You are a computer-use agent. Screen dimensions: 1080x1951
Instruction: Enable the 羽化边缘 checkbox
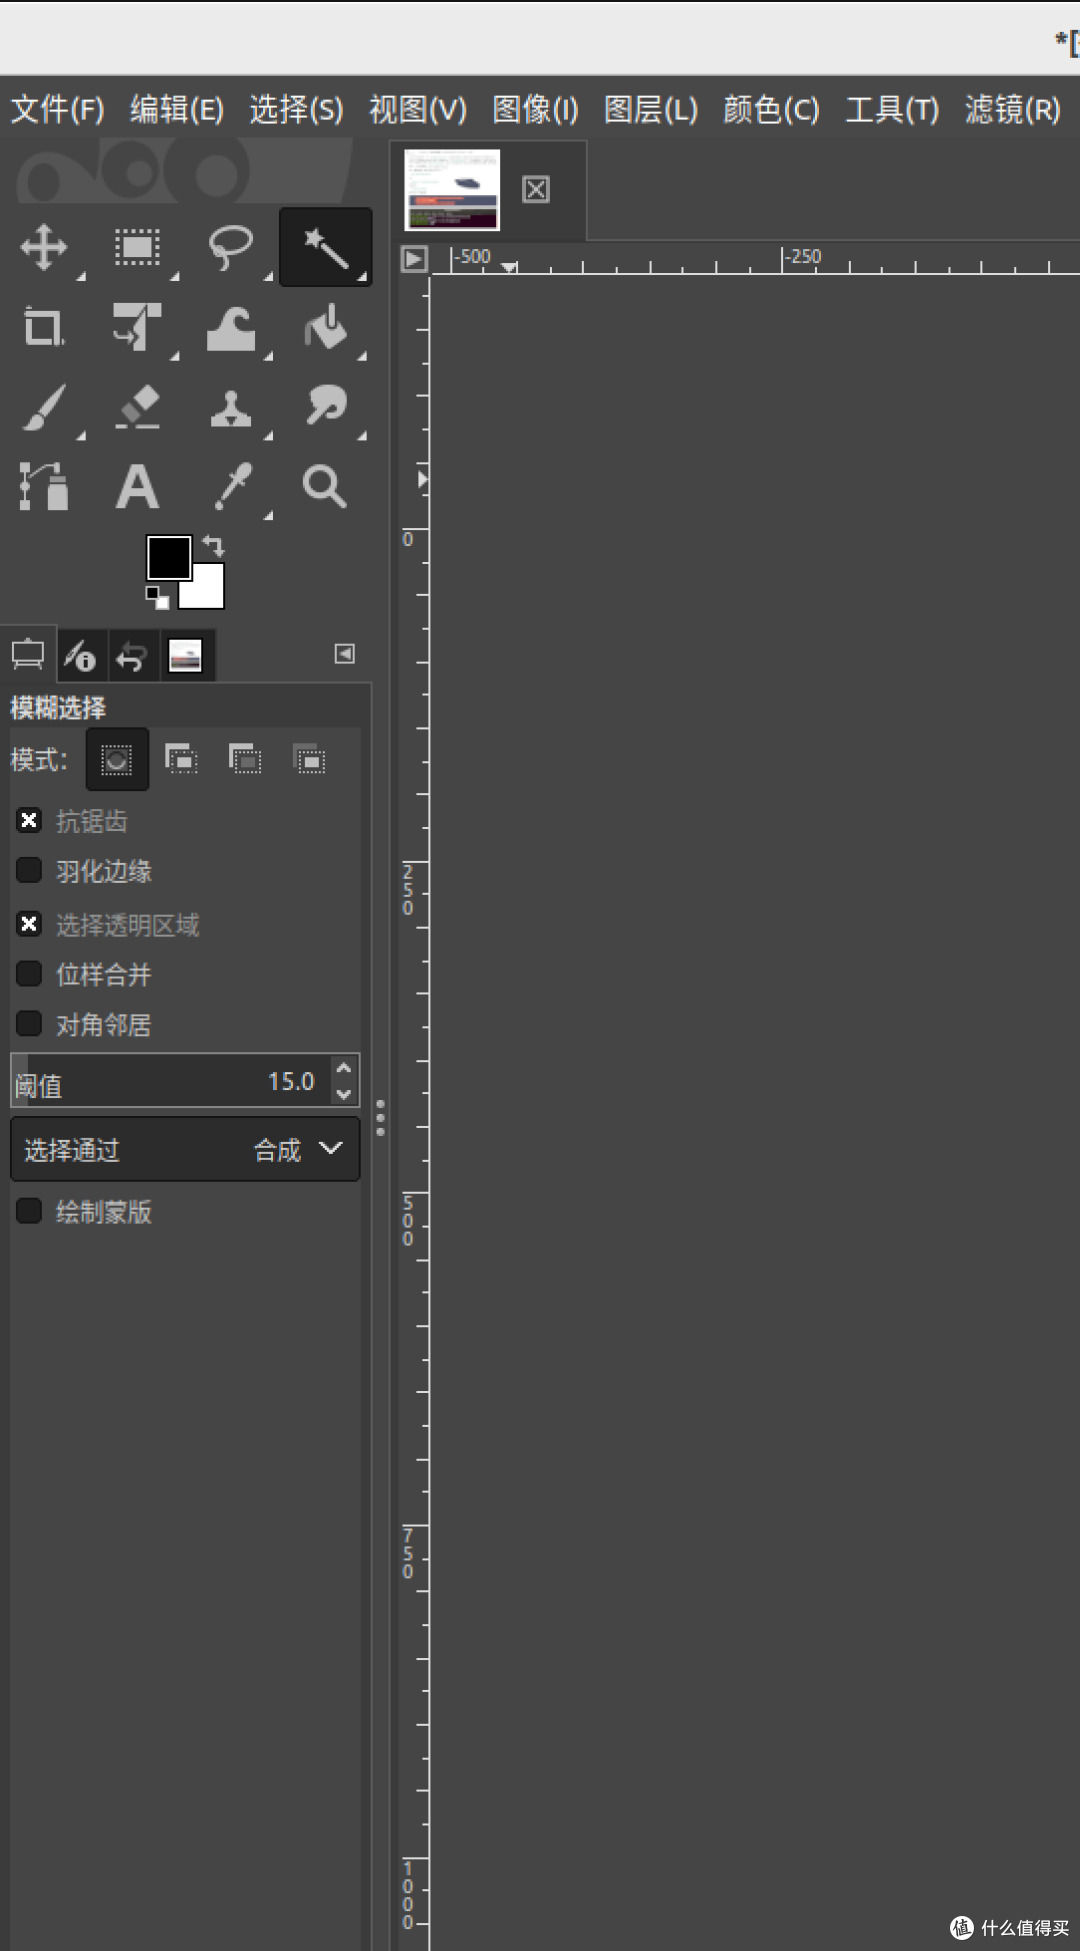coord(29,870)
